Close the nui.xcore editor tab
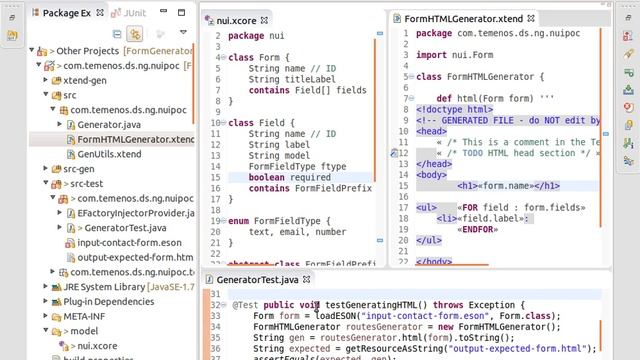Image resolution: width=640 pixels, height=360 pixels. click(x=264, y=20)
